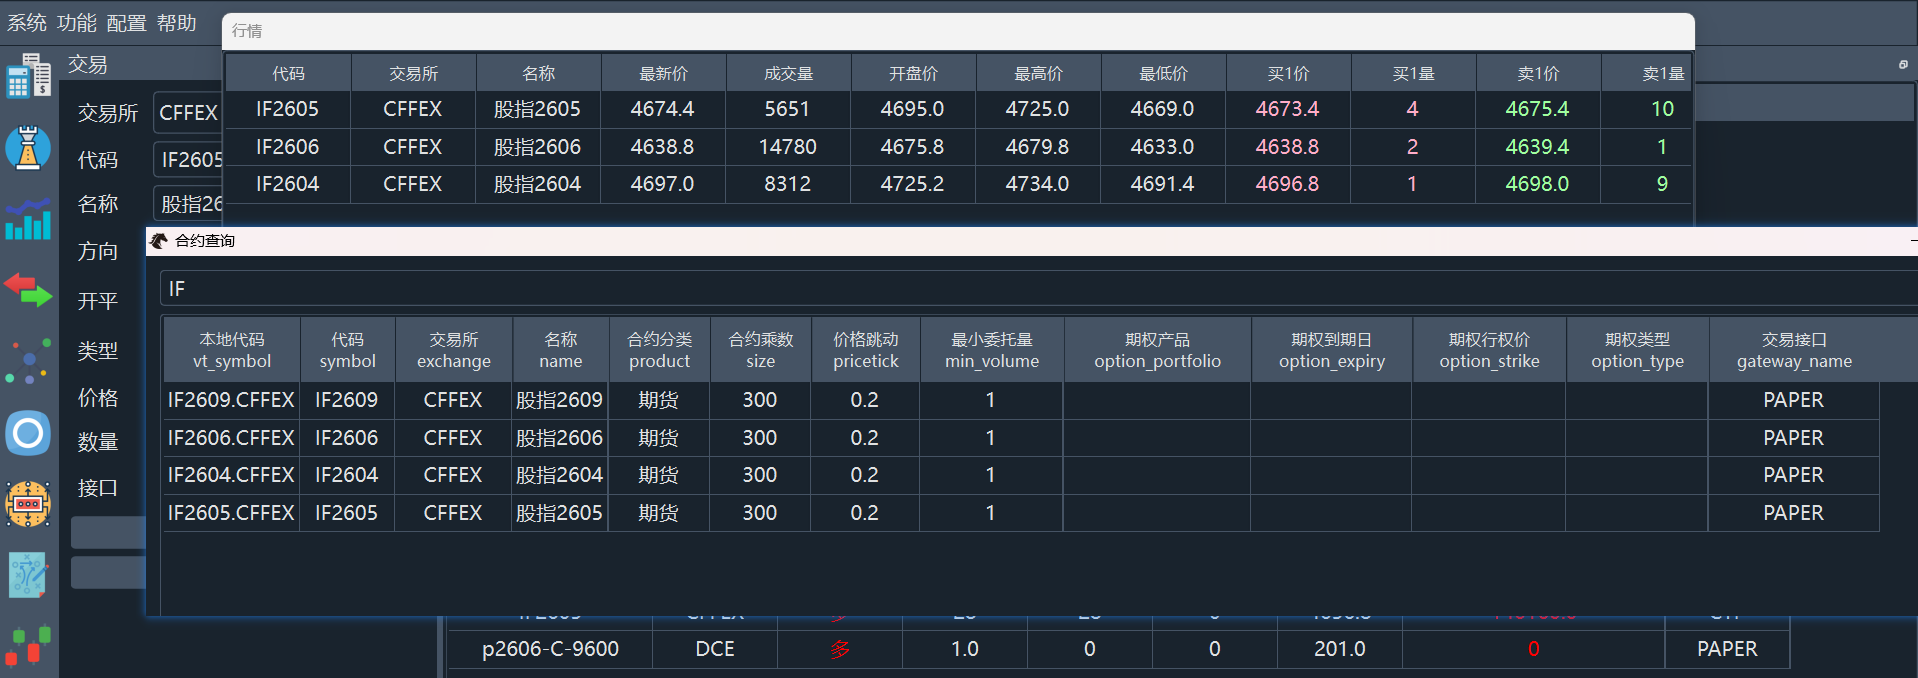Open the chess rook strategy icon
The height and width of the screenshot is (678, 1918).
(x=28, y=148)
